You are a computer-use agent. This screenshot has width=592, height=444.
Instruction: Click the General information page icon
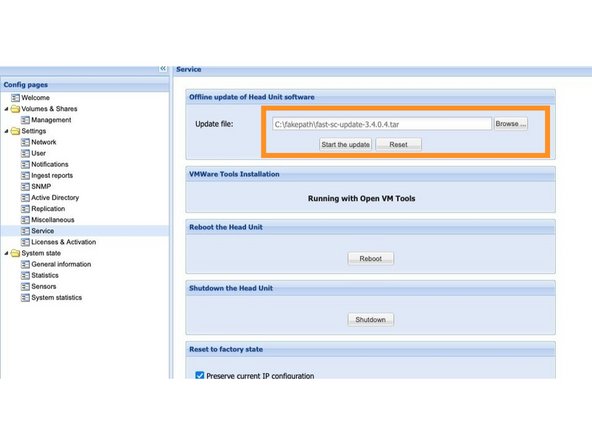tap(25, 264)
